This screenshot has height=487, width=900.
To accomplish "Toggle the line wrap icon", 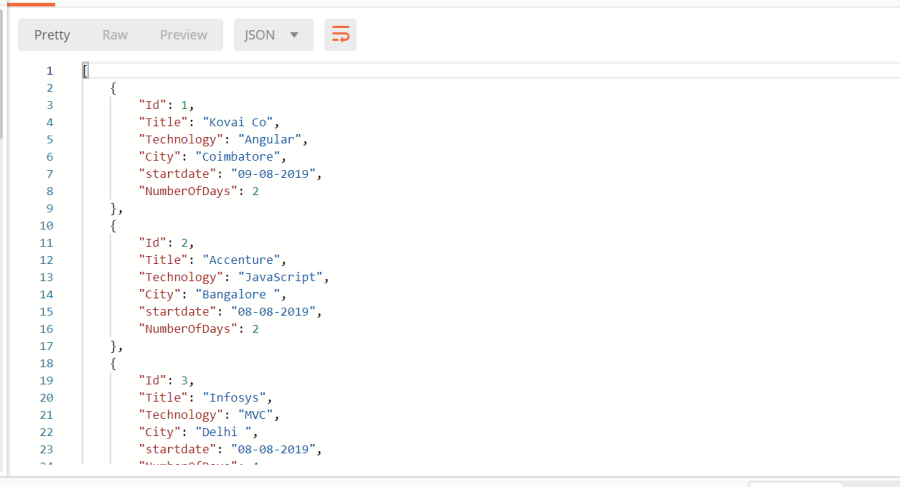I will click(341, 35).
